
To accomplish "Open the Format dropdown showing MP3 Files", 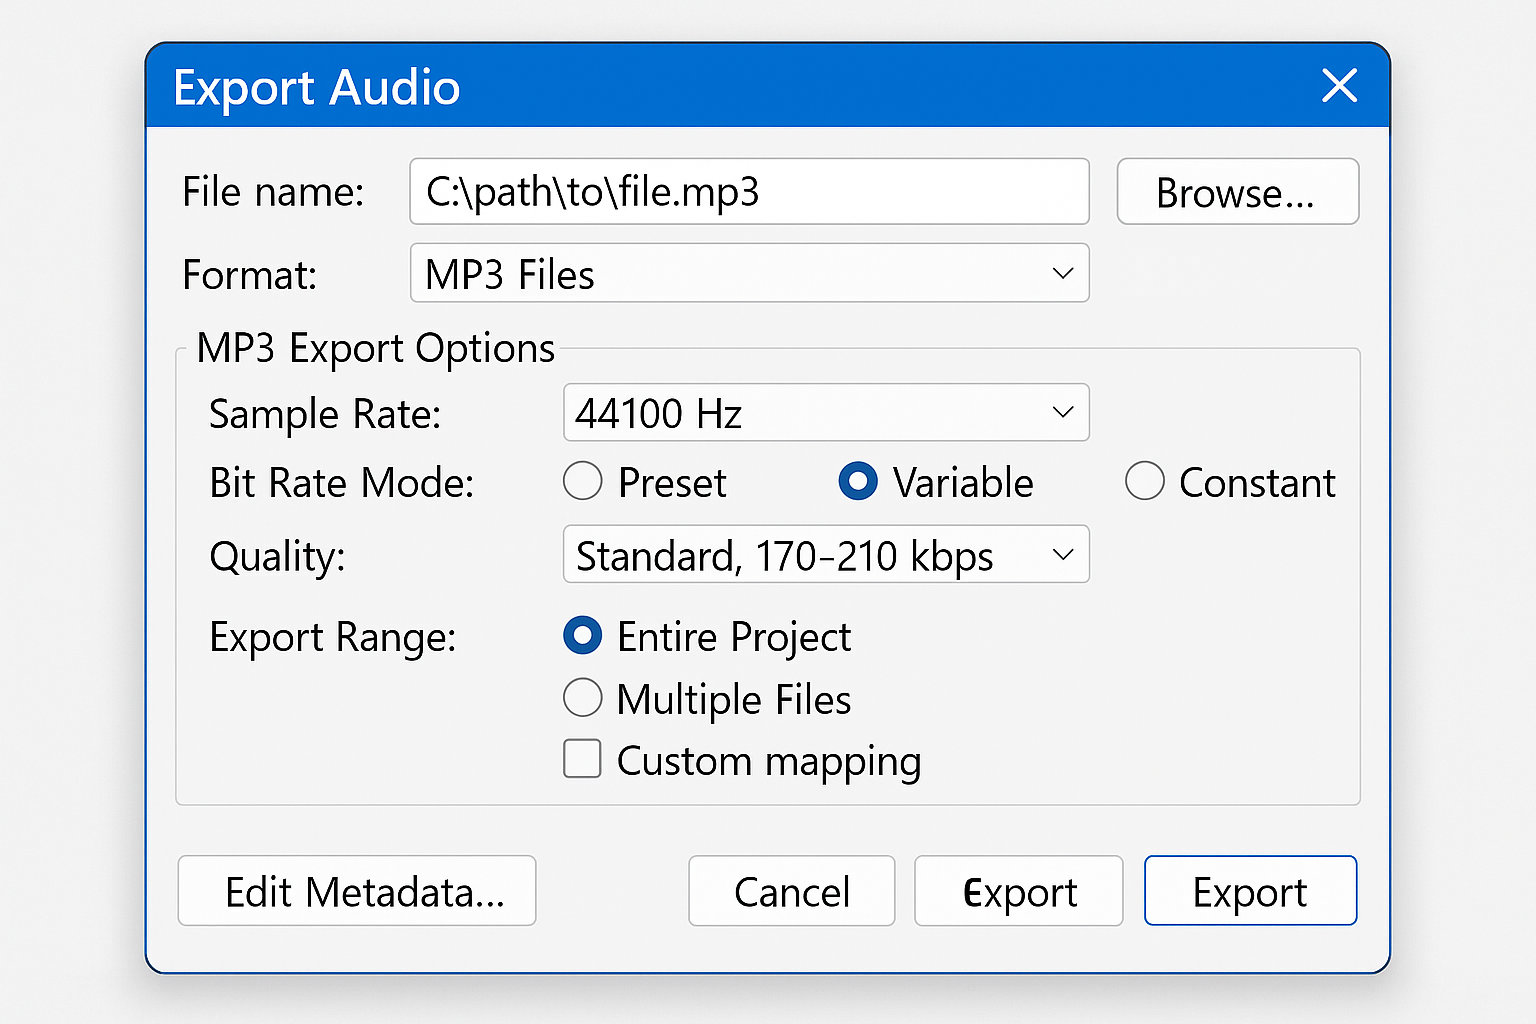I will 748,273.
